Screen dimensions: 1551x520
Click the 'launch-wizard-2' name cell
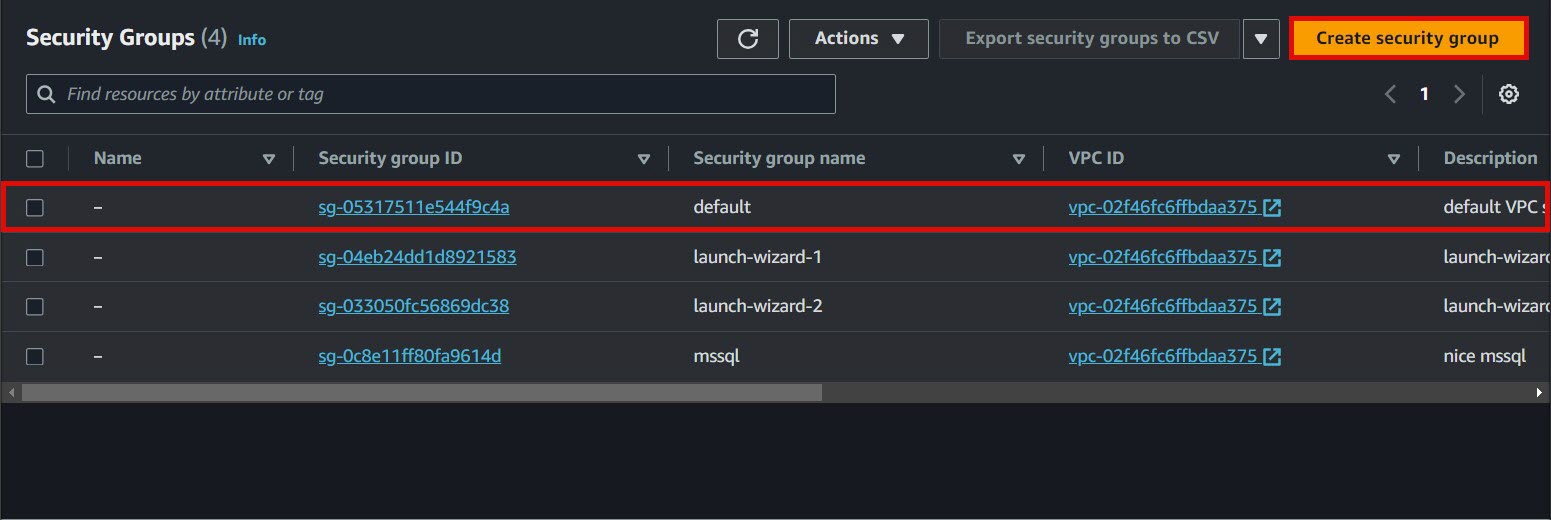click(x=757, y=306)
